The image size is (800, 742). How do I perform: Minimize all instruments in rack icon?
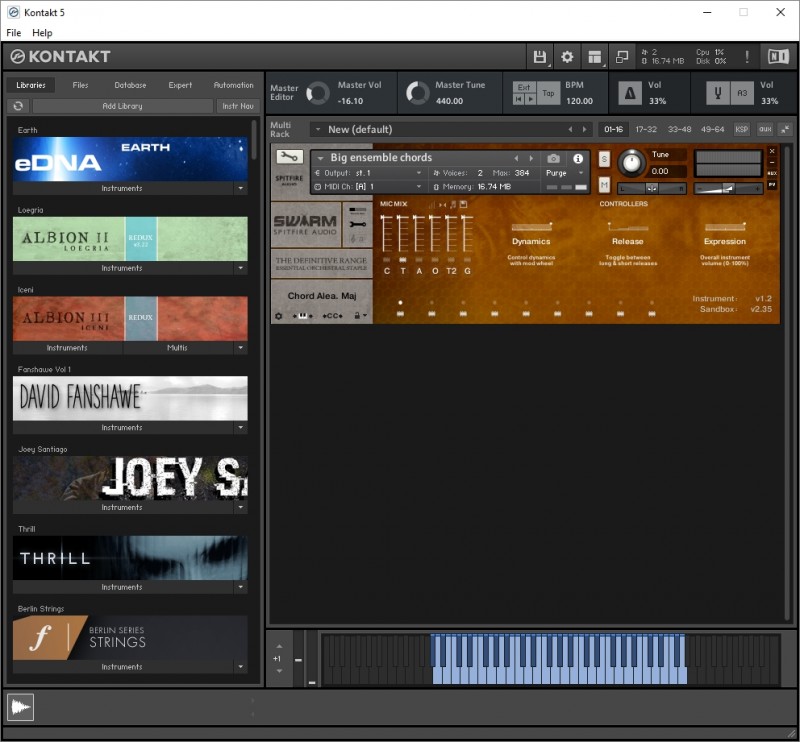pyautogui.click(x=785, y=130)
